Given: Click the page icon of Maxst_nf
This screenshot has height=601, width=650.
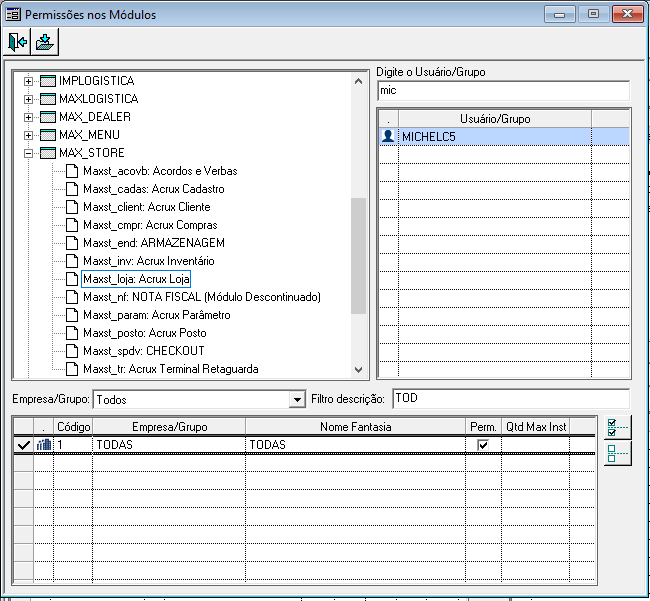Looking at the screenshot, I should (x=72, y=297).
